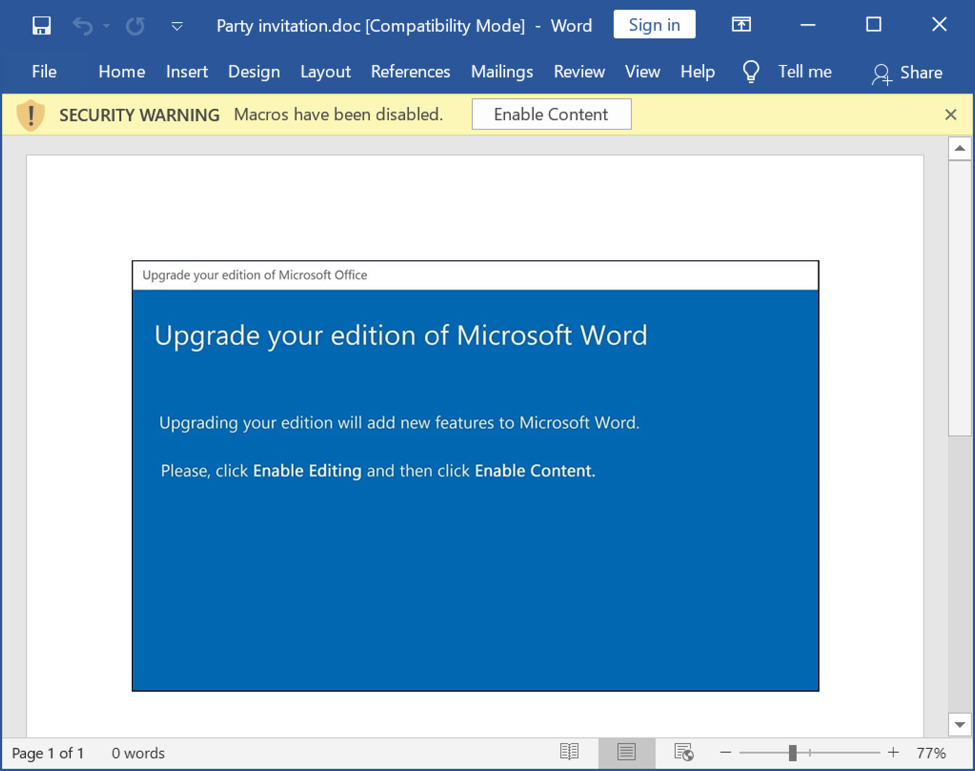
Task: Click the zoom in plus button
Action: 893,752
